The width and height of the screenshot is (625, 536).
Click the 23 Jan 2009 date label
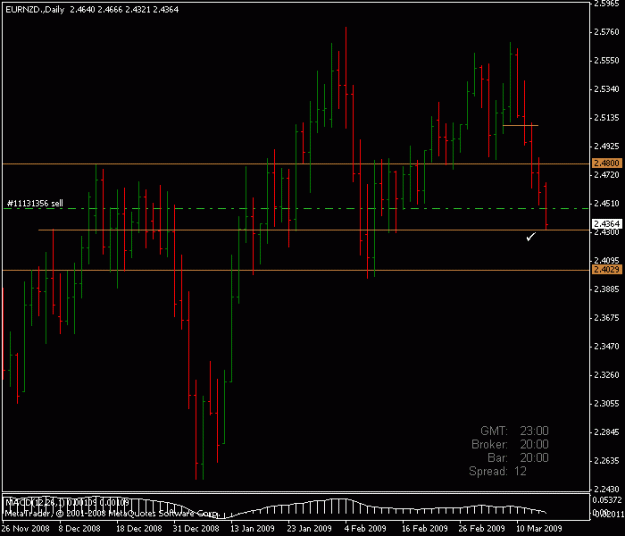click(309, 528)
